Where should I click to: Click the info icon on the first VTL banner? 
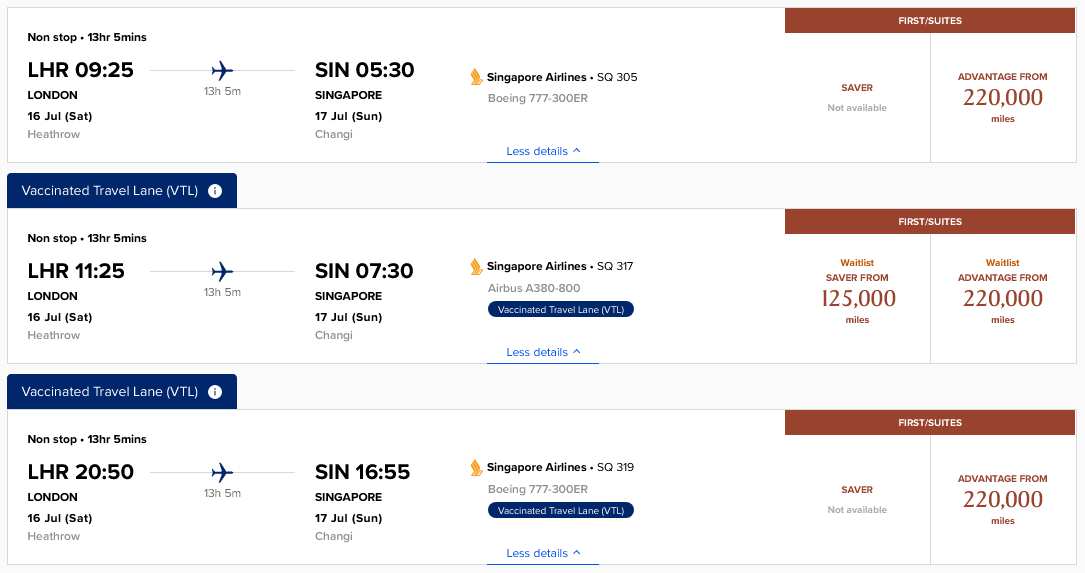pos(215,191)
